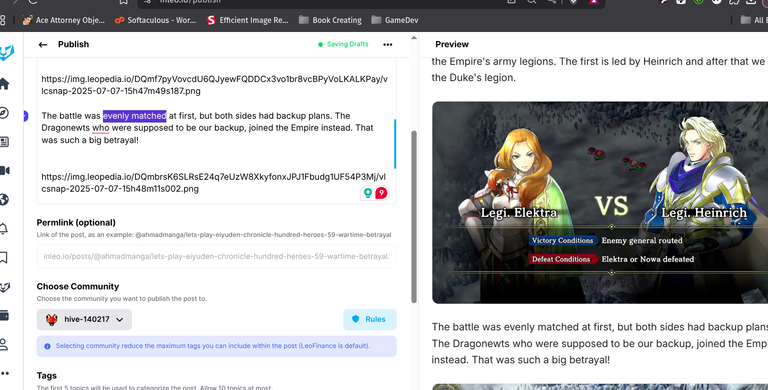Viewport: 768px width, 390px height.
Task: Click the highlighted 'evenly matched' text
Action: (134, 116)
